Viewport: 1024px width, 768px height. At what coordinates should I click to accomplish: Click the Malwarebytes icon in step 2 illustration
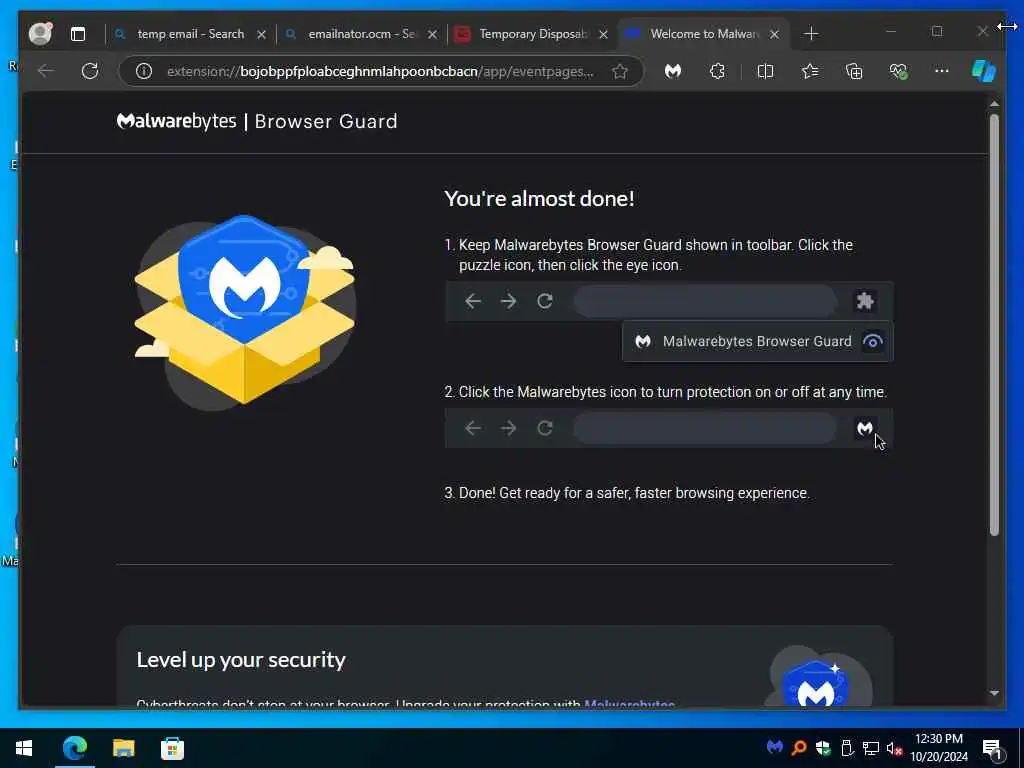coord(865,428)
